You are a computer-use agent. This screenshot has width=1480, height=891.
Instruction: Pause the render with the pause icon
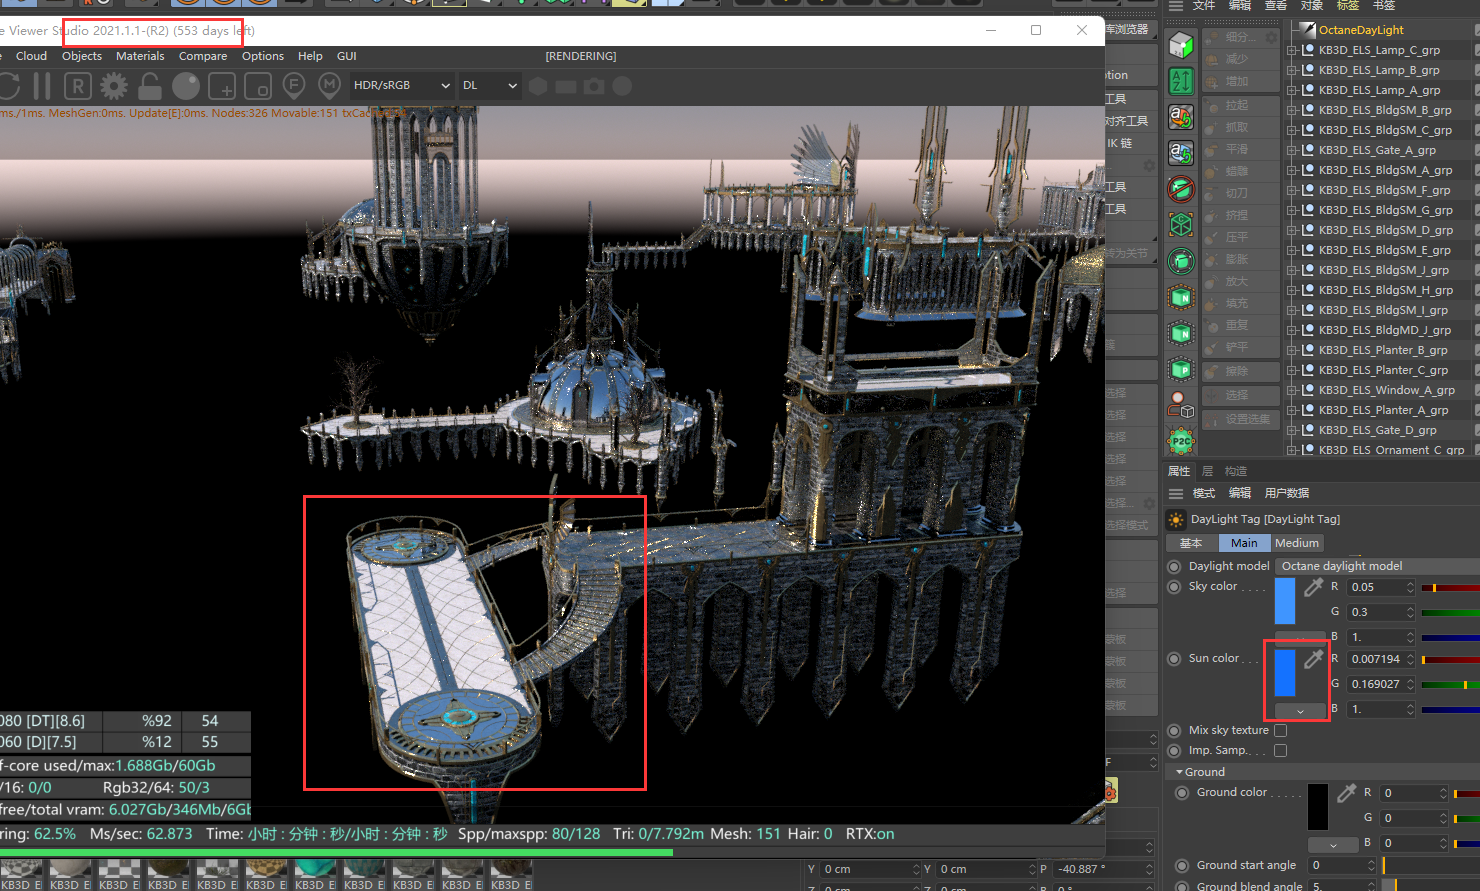coord(42,86)
